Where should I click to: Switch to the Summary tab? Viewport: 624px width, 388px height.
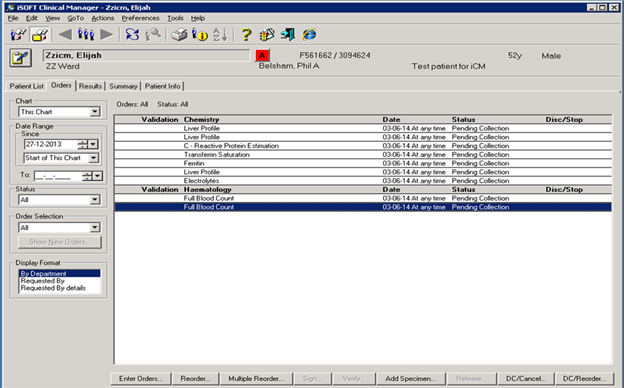coord(123,86)
